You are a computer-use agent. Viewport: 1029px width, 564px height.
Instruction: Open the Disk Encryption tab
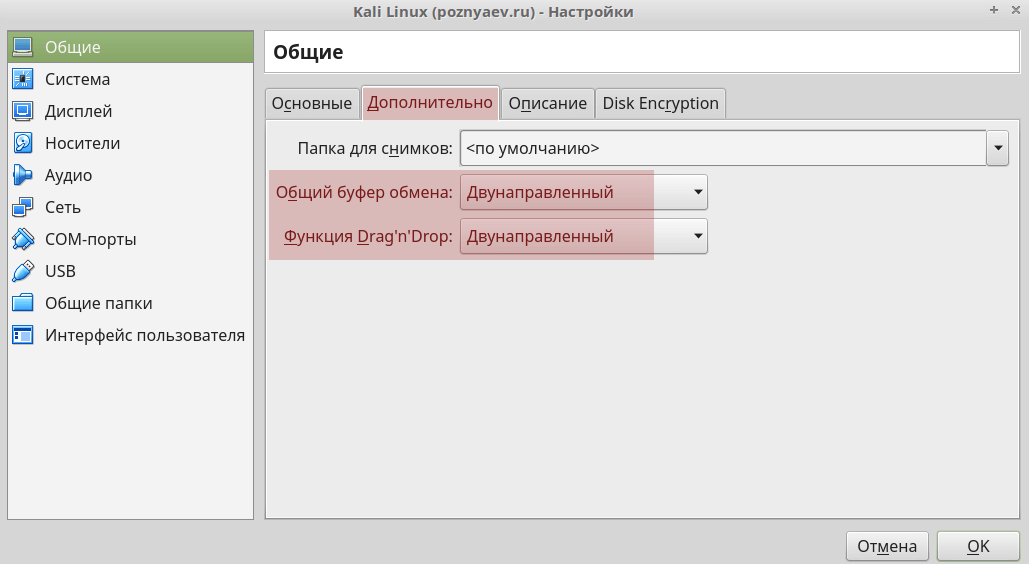click(x=660, y=103)
